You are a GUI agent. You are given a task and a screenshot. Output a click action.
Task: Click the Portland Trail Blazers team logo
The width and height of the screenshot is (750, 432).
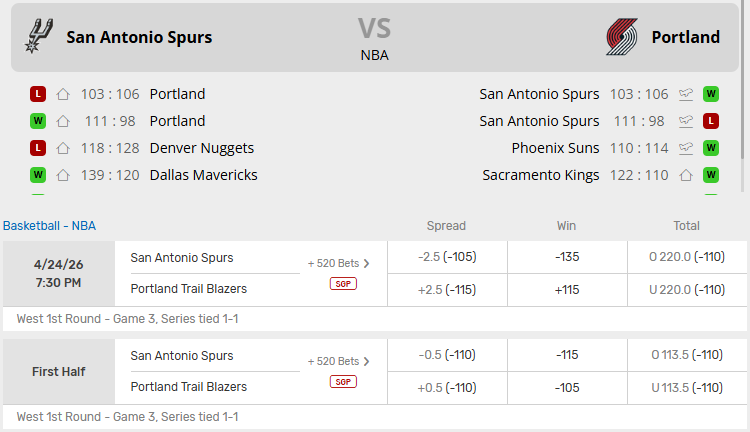click(x=622, y=37)
